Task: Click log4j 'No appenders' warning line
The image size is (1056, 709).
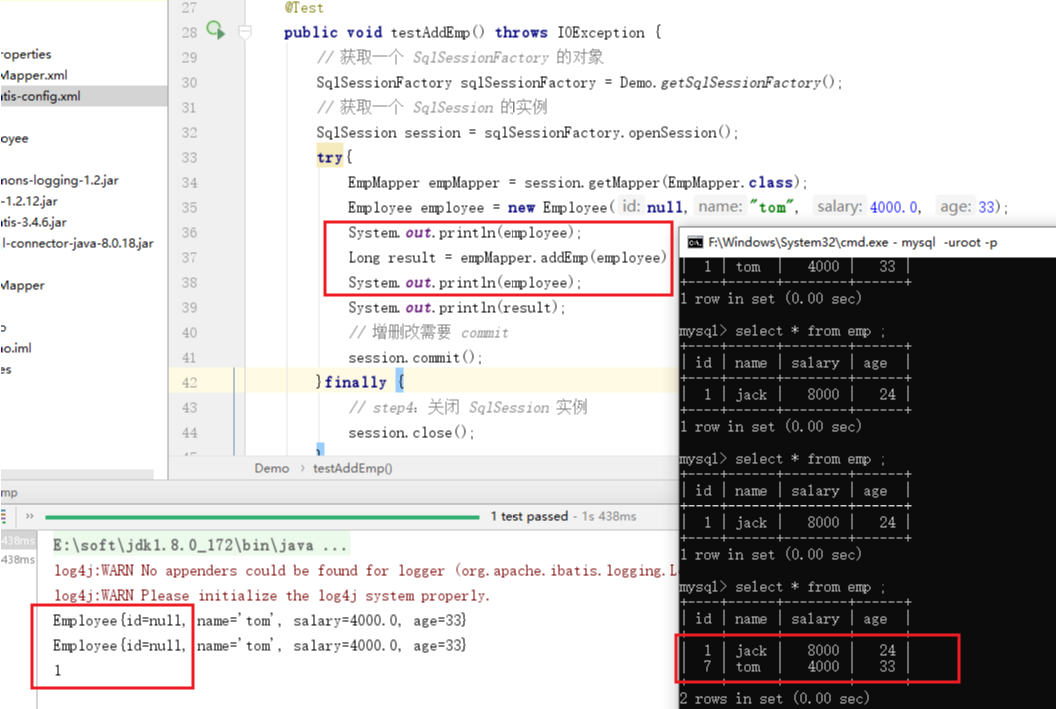Action: pyautogui.click(x=364, y=571)
